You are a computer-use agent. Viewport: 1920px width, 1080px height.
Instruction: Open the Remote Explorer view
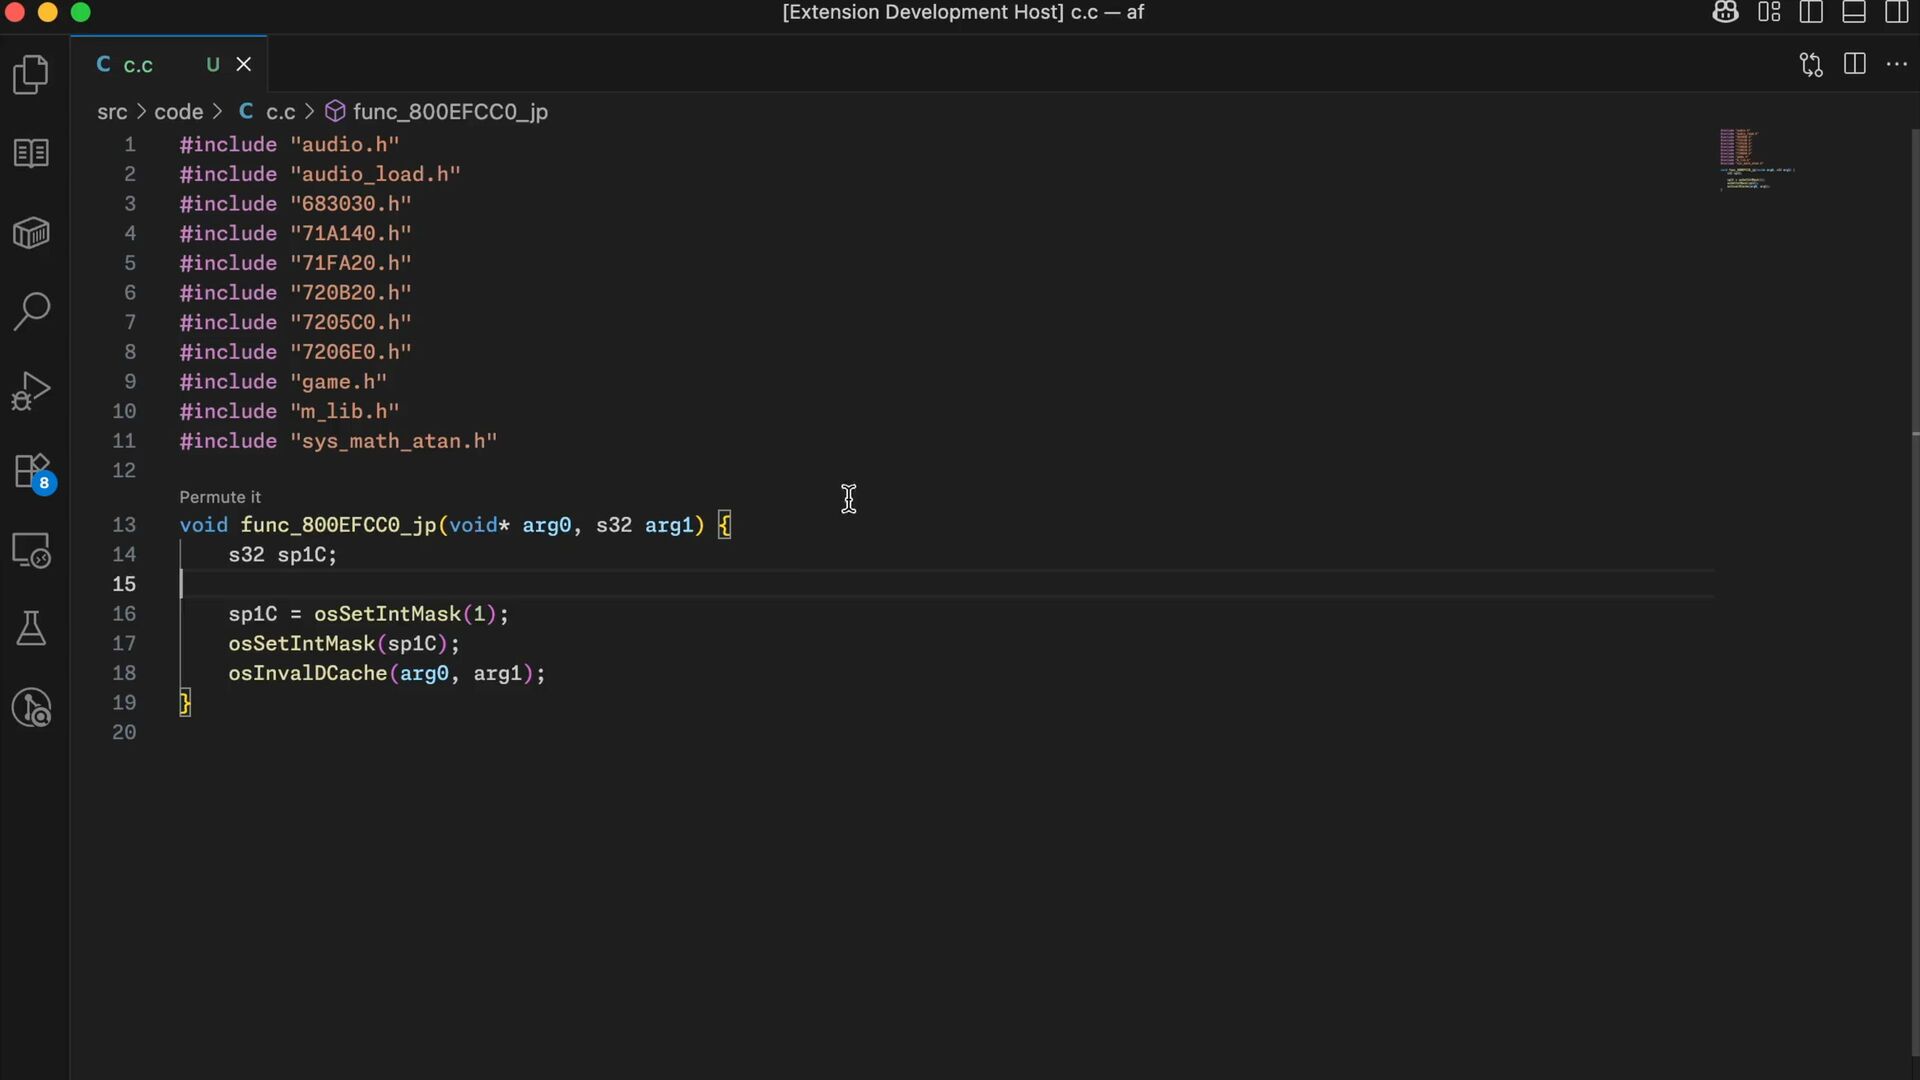[x=31, y=550]
